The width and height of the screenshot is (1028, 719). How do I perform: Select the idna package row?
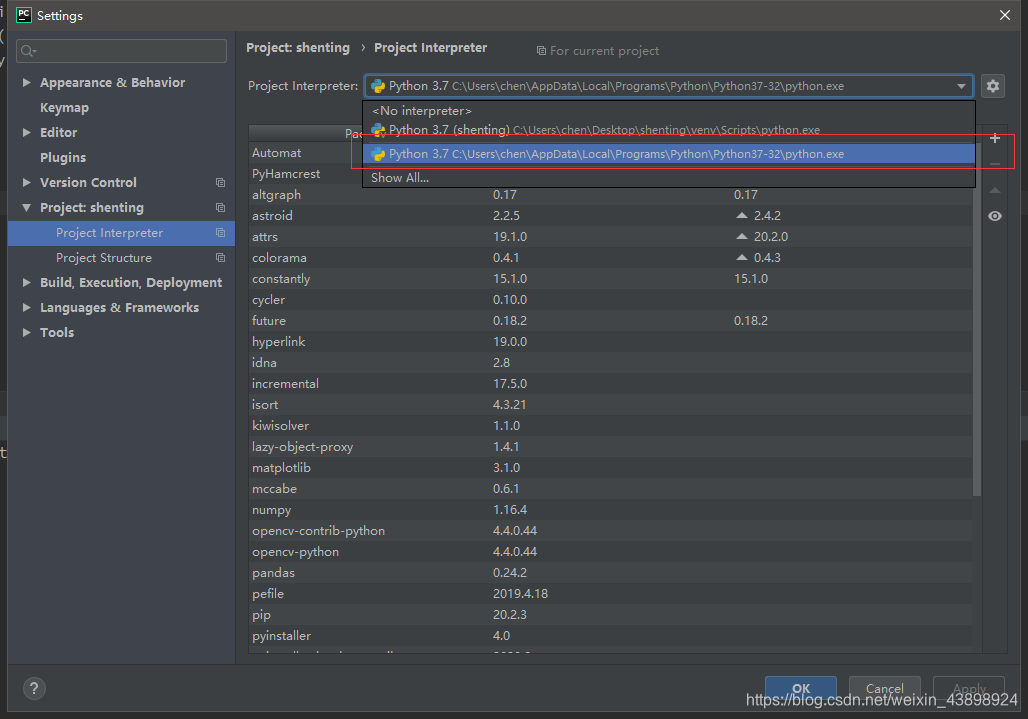[x=610, y=362]
